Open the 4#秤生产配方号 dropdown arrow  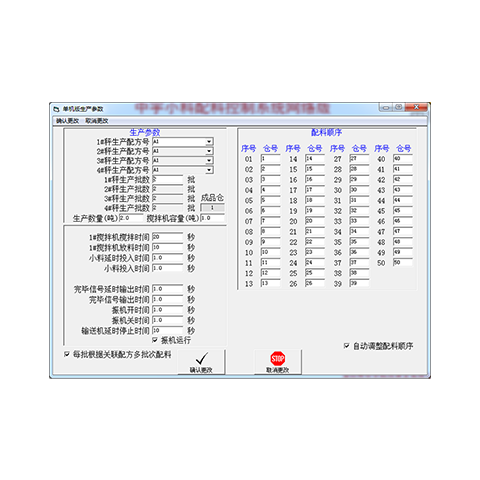209,170
